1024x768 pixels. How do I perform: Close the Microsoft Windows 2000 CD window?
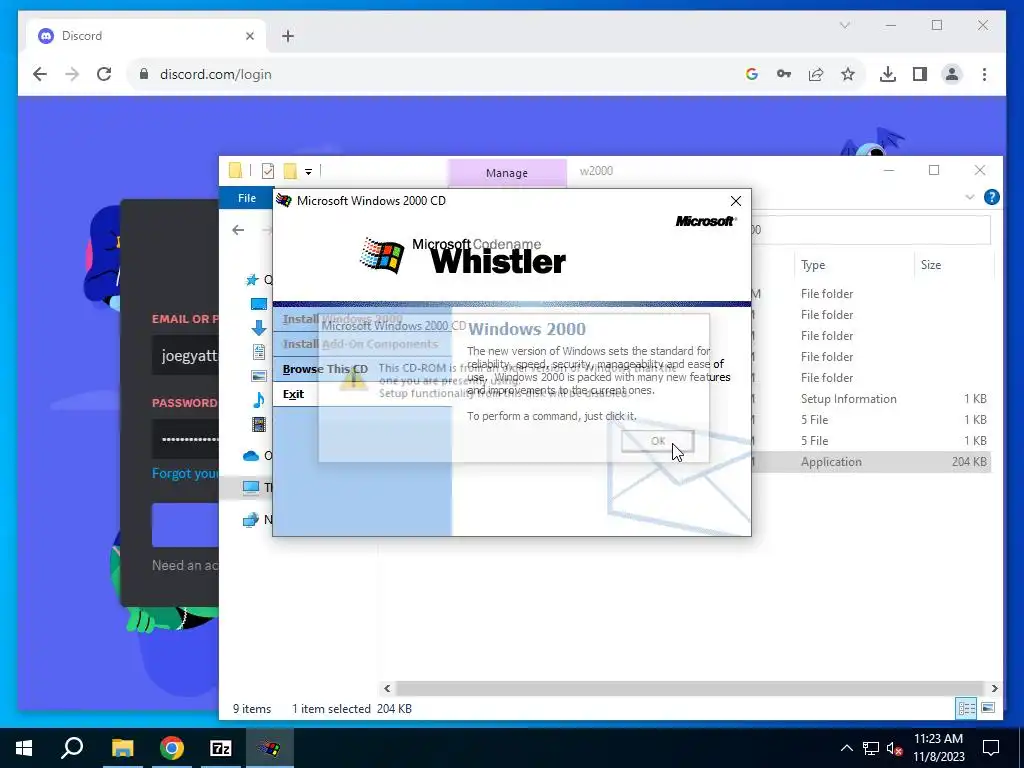click(x=735, y=201)
